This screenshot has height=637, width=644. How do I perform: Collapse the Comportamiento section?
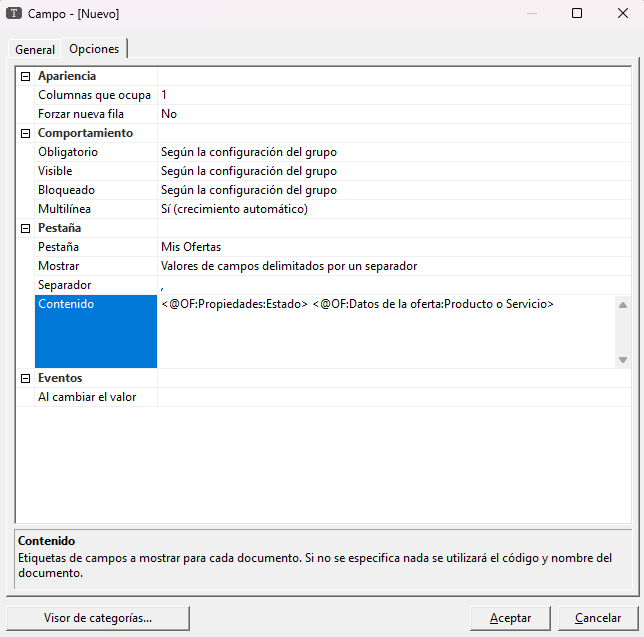pyautogui.click(x=25, y=133)
